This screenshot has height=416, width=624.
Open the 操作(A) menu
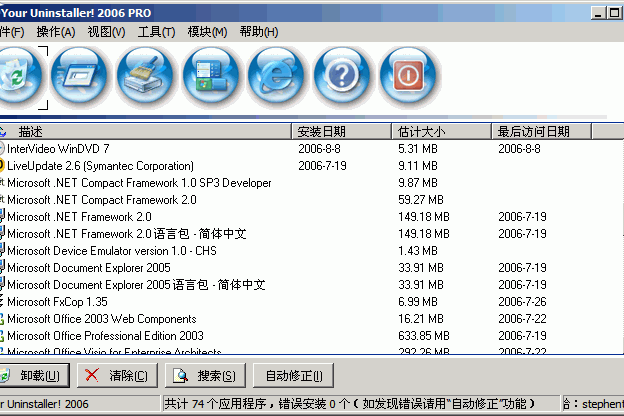pos(56,32)
